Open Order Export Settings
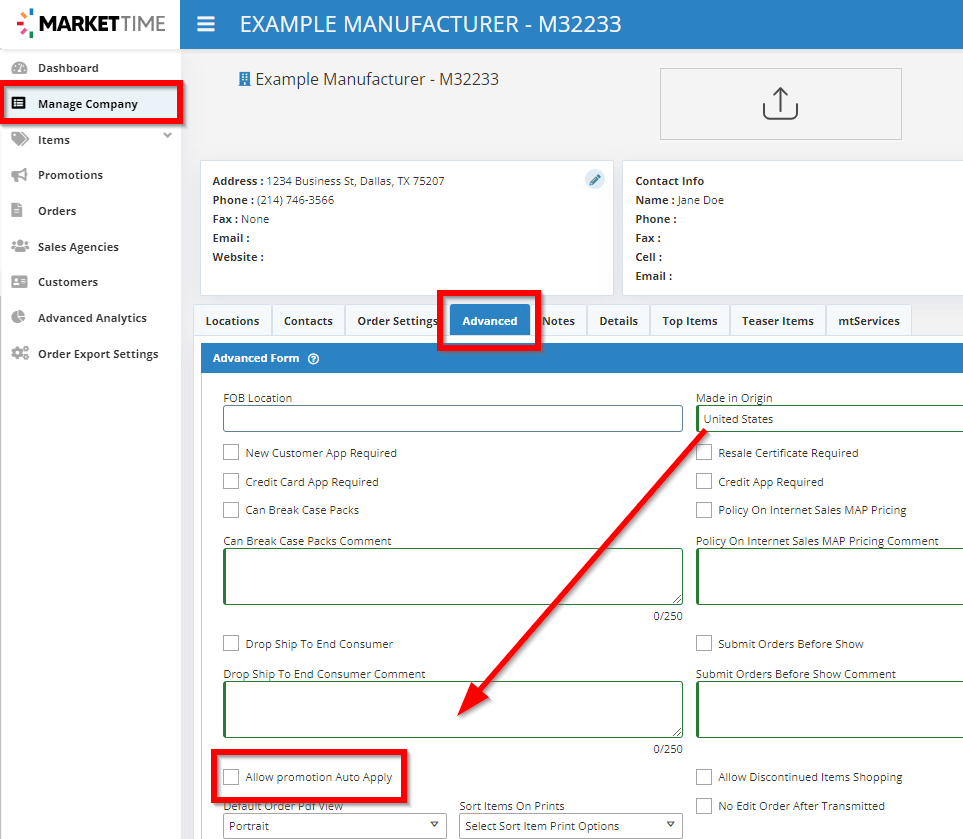This screenshot has width=963, height=839. click(90, 353)
